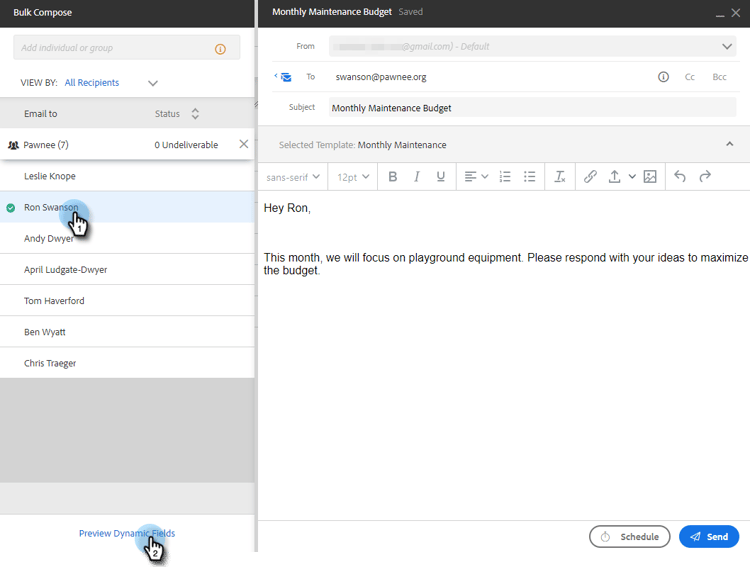Open the From address dropdown
750x567 pixels.
point(727,46)
